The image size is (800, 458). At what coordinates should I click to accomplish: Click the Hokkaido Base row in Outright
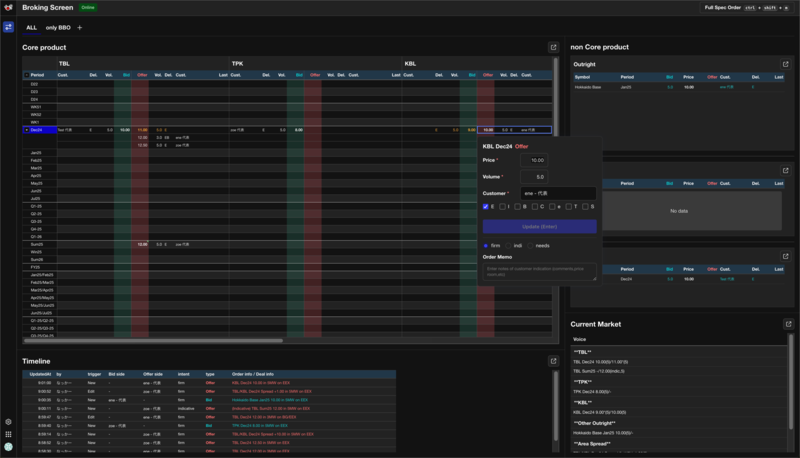pyautogui.click(x=679, y=87)
